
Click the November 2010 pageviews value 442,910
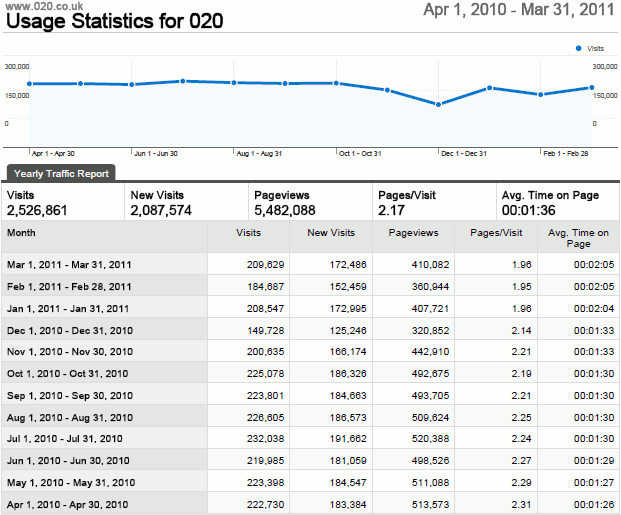431,351
